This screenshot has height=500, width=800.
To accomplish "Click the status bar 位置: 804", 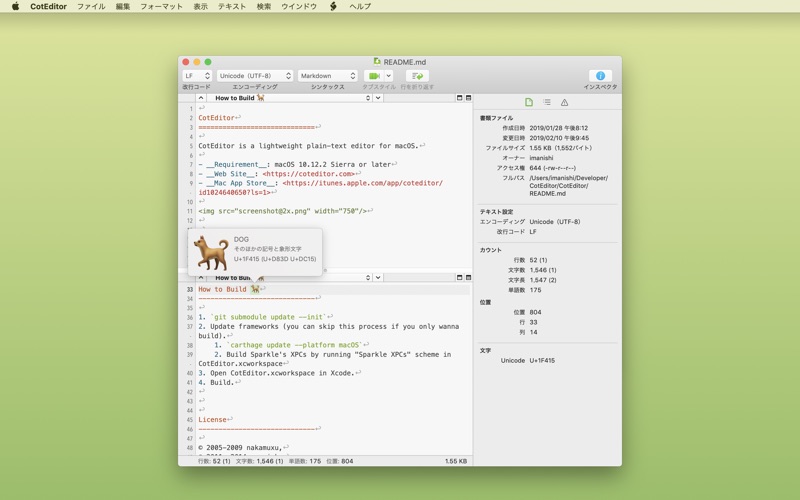I will pyautogui.click(x=340, y=461).
